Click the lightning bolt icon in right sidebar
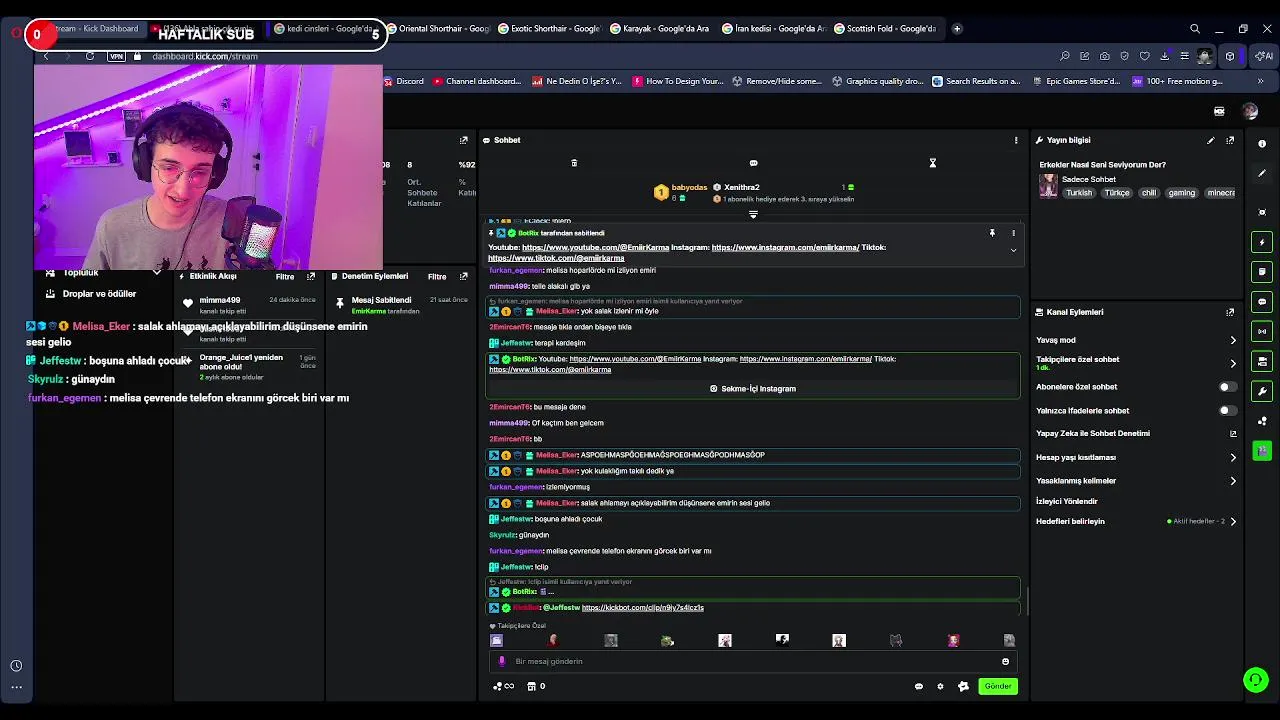Screen dimensions: 1280x720 [1262, 242]
